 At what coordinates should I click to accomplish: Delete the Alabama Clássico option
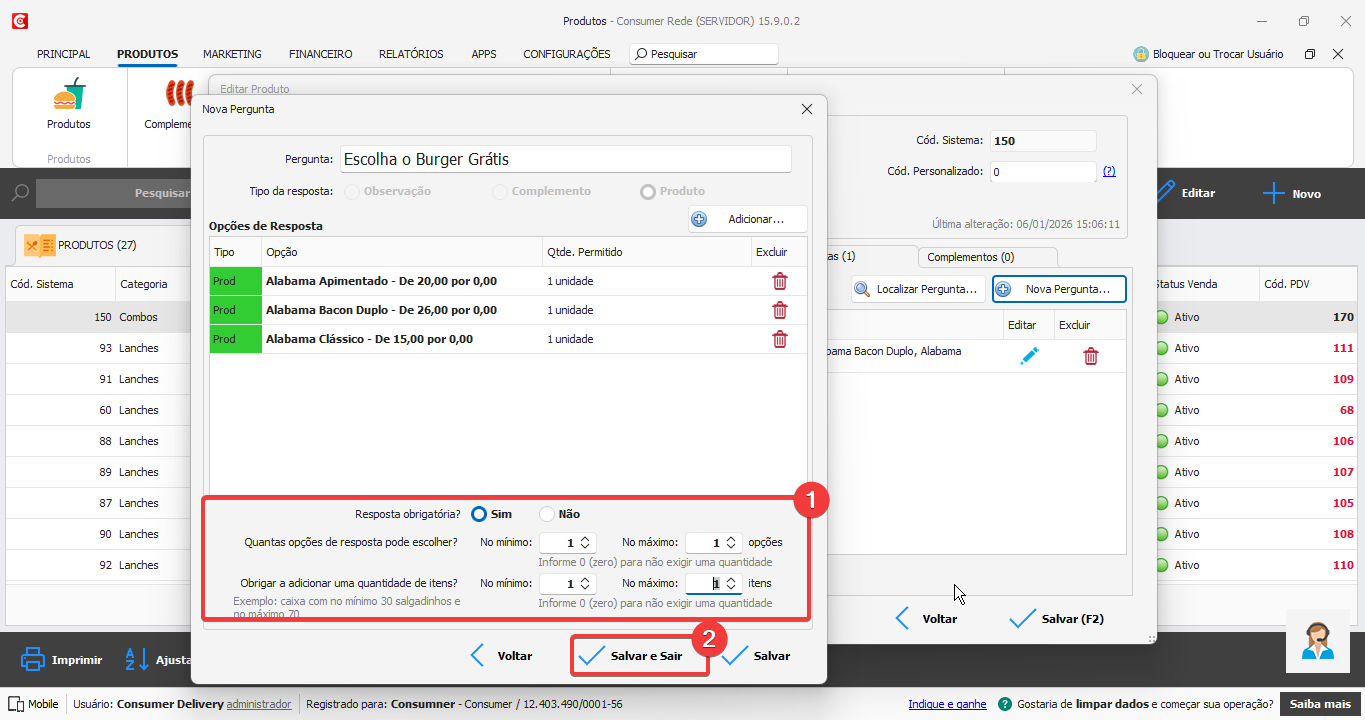point(780,339)
